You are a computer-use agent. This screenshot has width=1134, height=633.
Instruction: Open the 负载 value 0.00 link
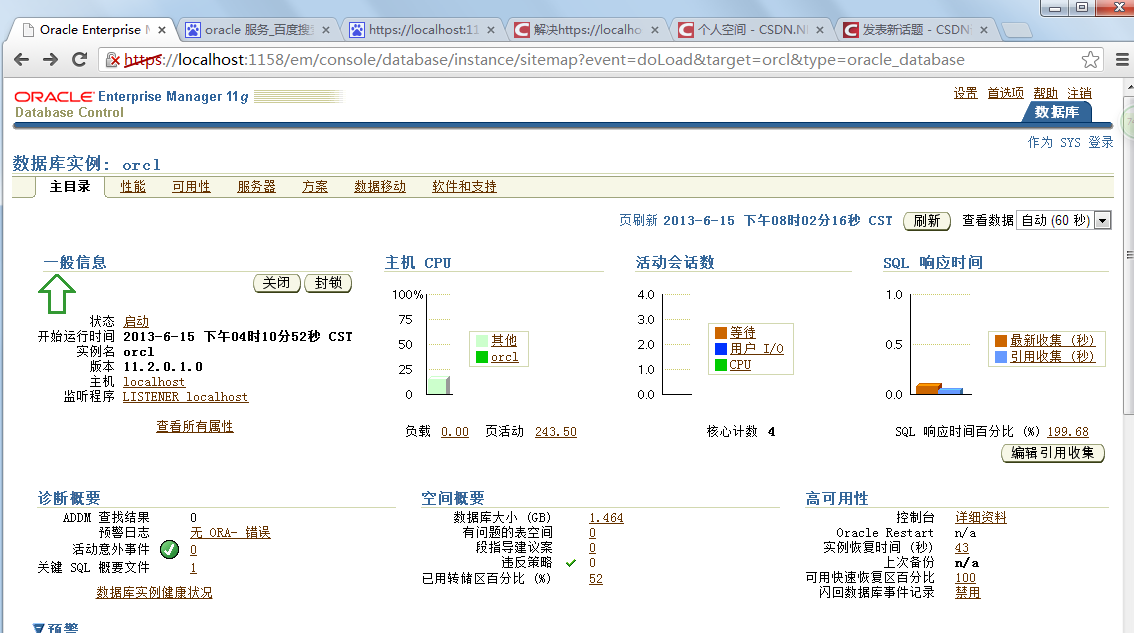pyautogui.click(x=455, y=432)
